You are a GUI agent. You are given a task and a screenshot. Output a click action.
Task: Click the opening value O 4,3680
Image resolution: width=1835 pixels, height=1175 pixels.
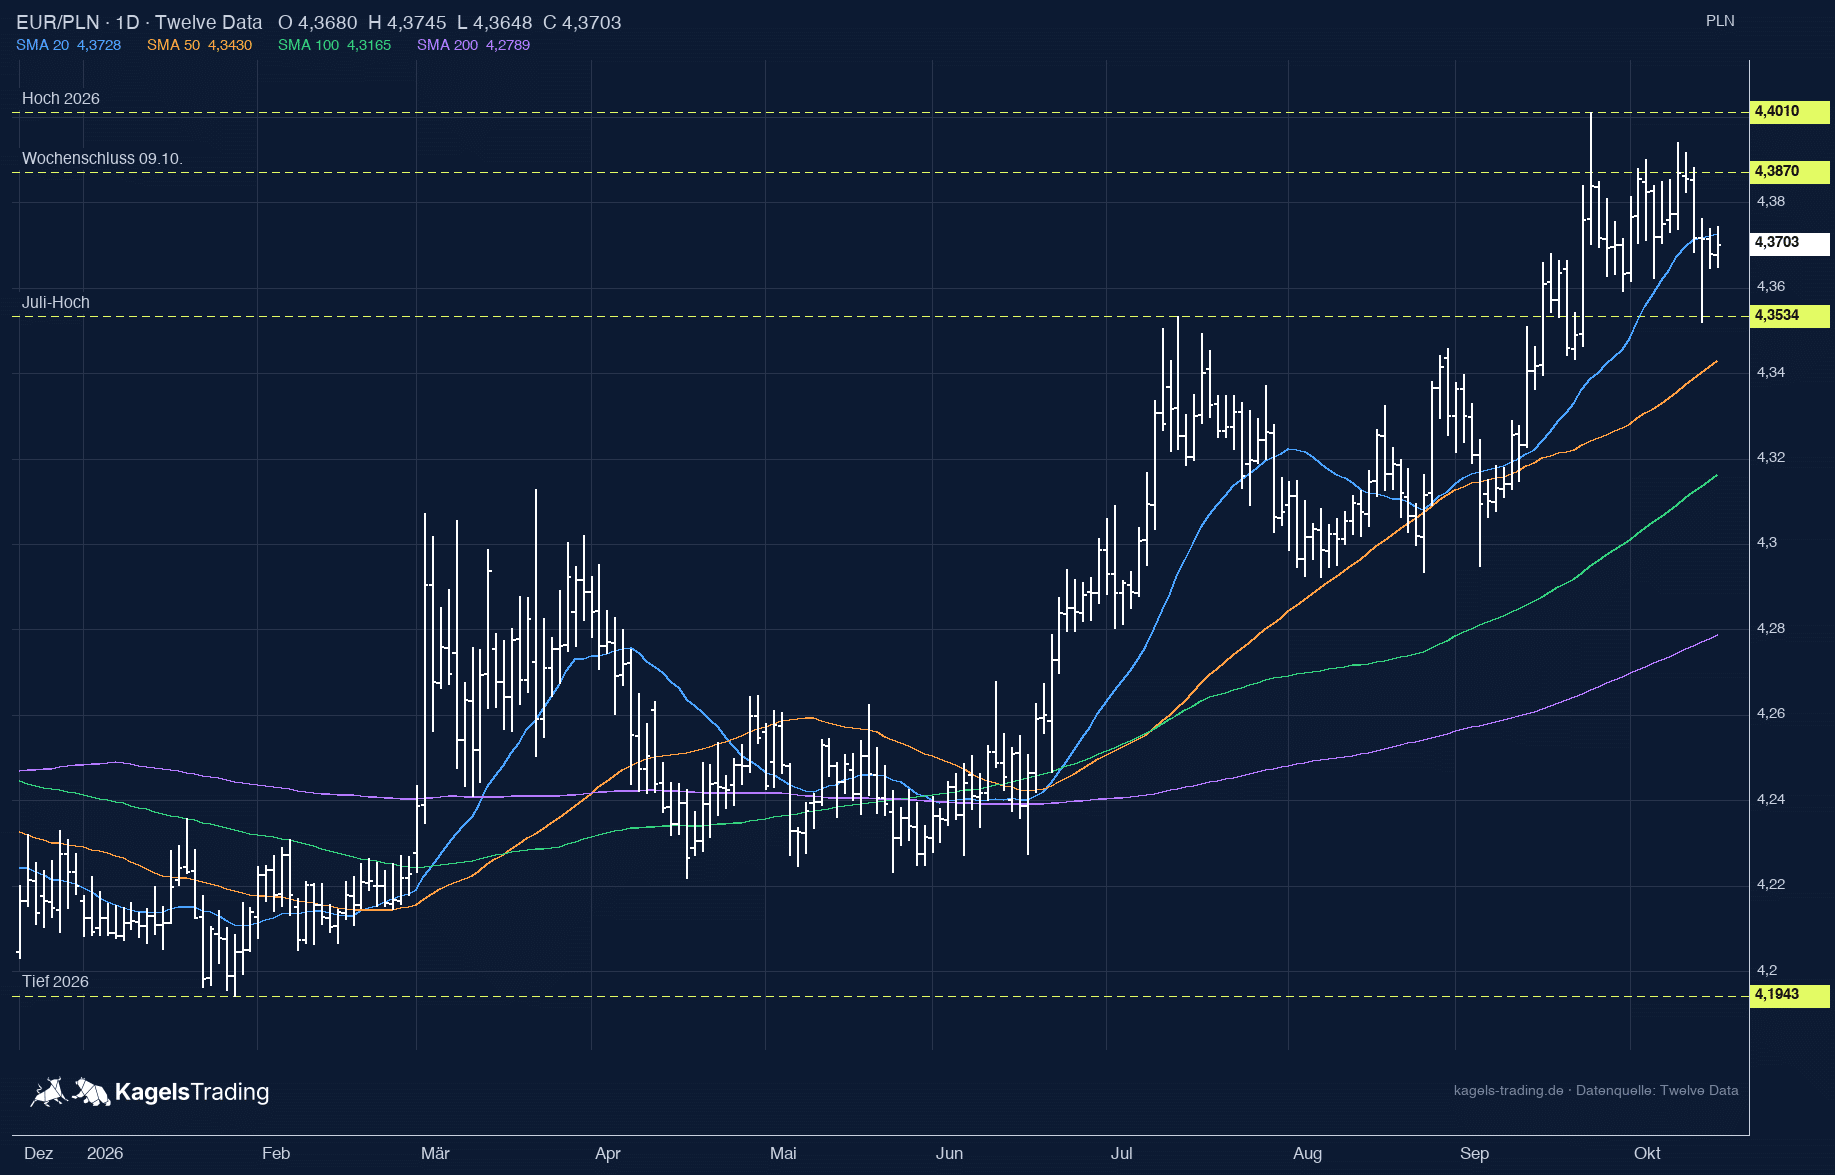point(317,22)
